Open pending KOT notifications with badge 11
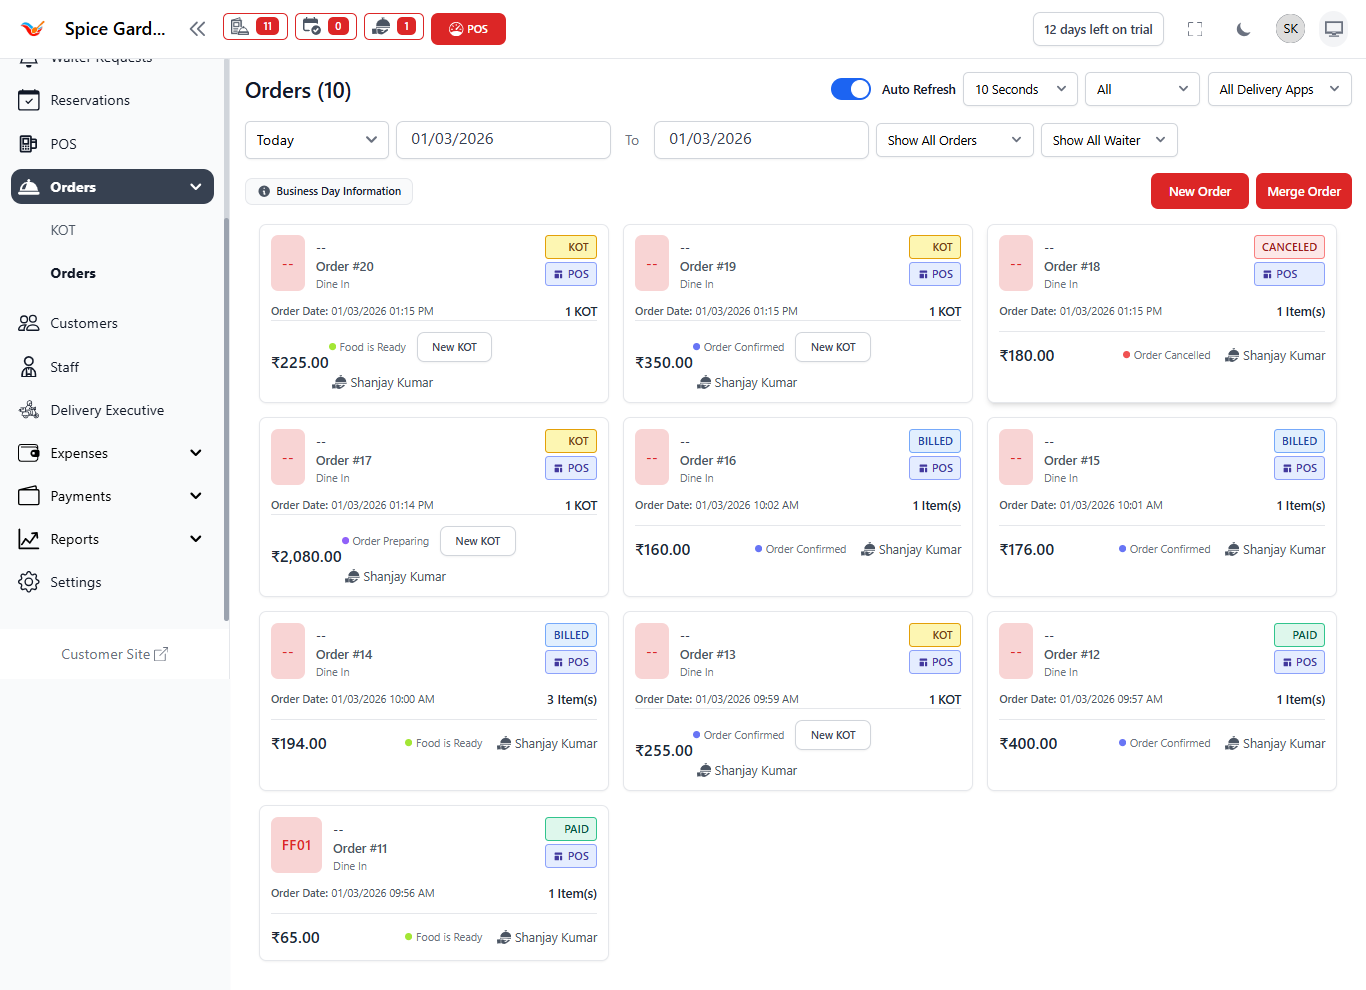Image resolution: width=1366 pixels, height=990 pixels. (x=254, y=28)
